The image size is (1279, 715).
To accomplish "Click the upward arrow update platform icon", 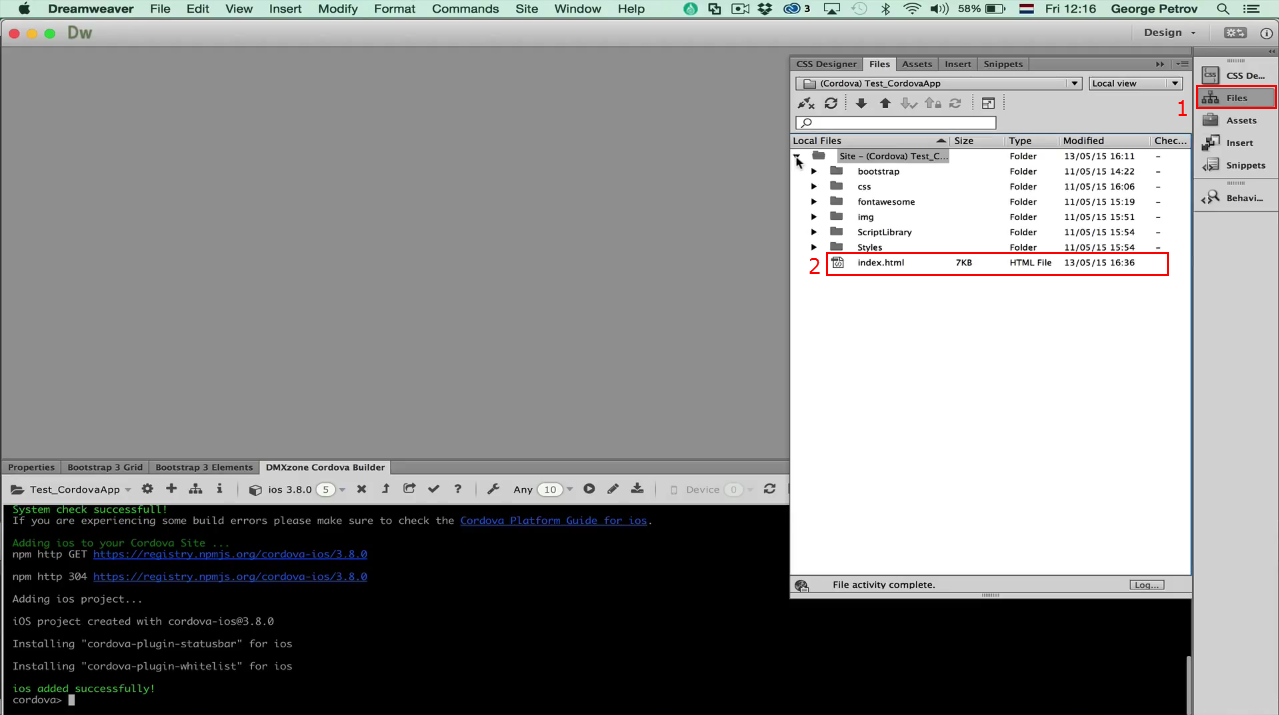I will pos(385,489).
